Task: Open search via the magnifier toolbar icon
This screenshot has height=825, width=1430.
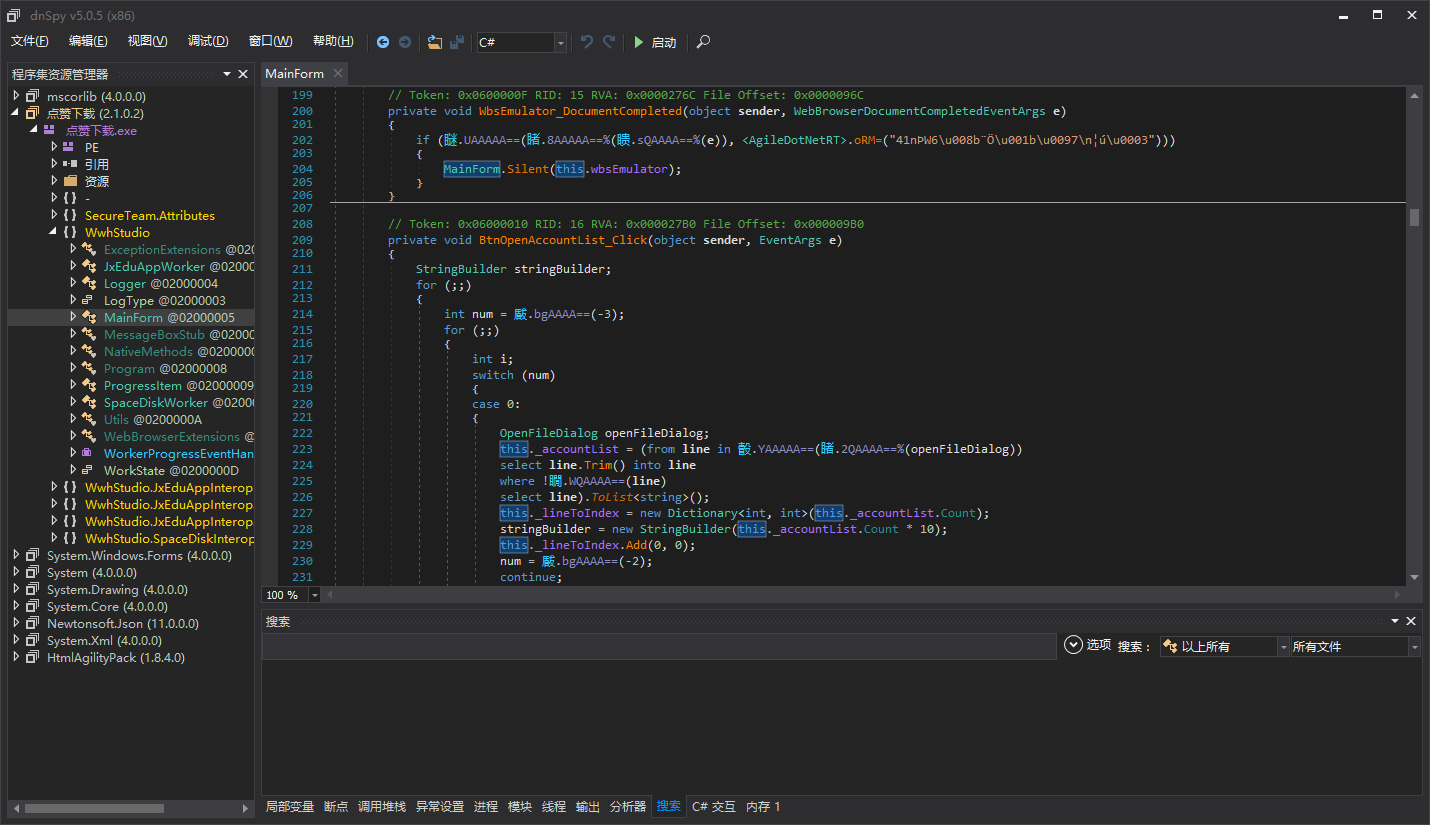Action: (x=702, y=43)
